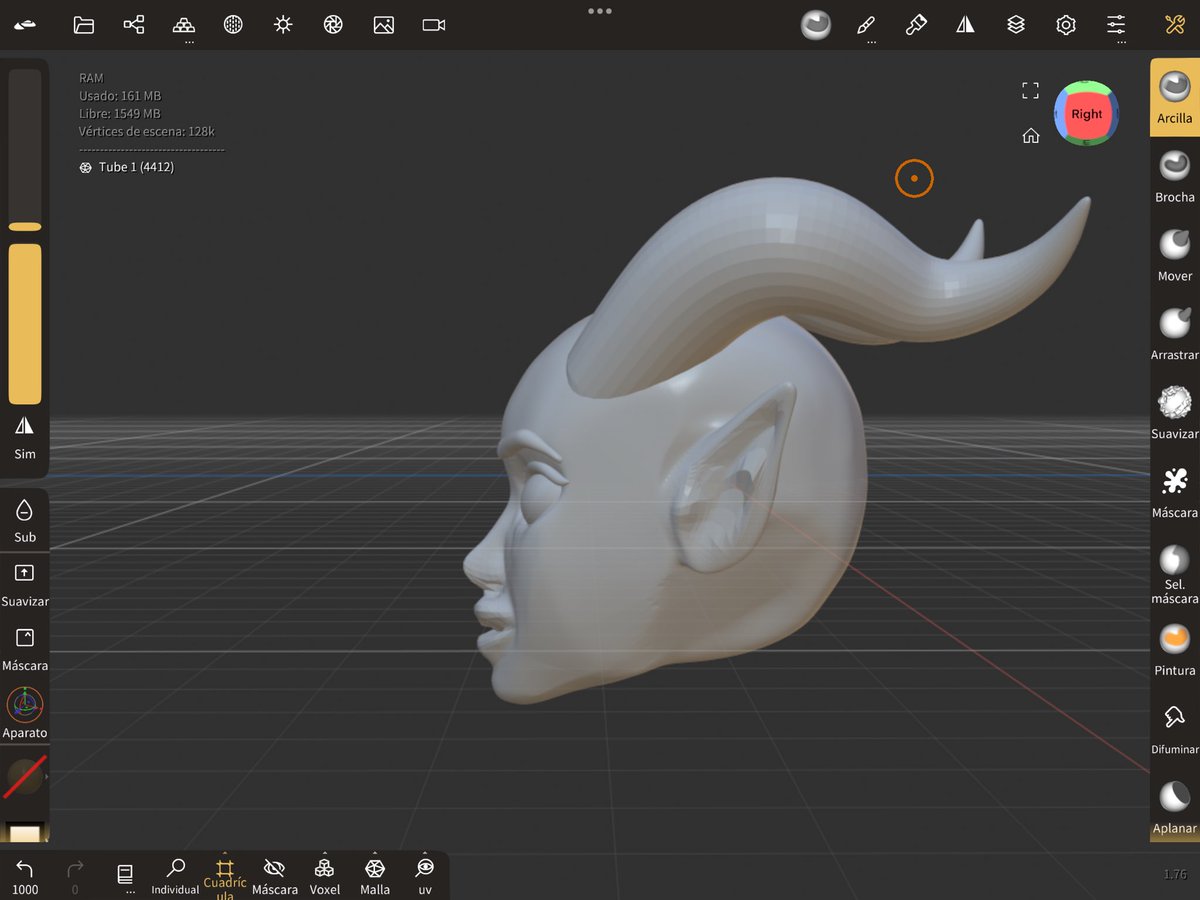Click the Nomad logo icon
Viewport: 1200px width, 900px height.
tap(25, 24)
